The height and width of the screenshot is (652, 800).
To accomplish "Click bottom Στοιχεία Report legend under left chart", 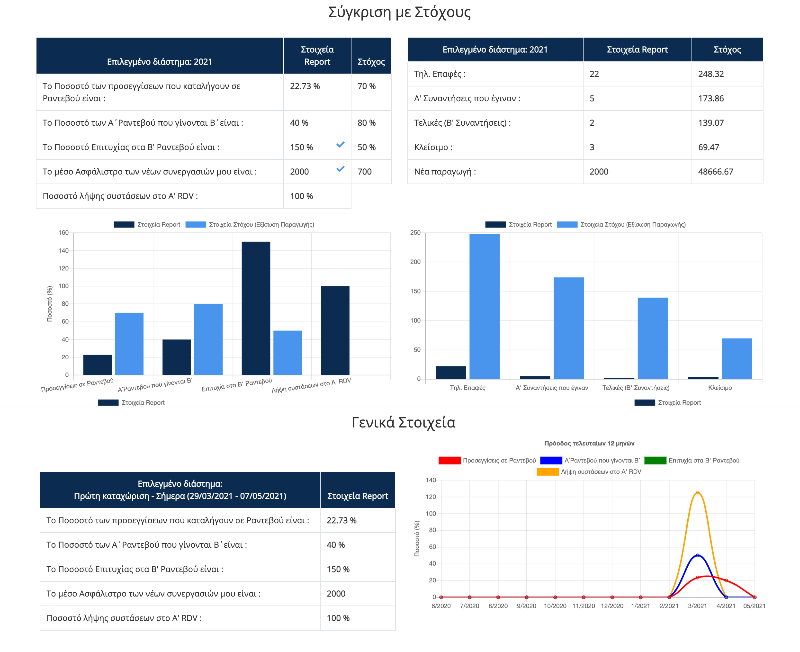I will pyautogui.click(x=132, y=403).
